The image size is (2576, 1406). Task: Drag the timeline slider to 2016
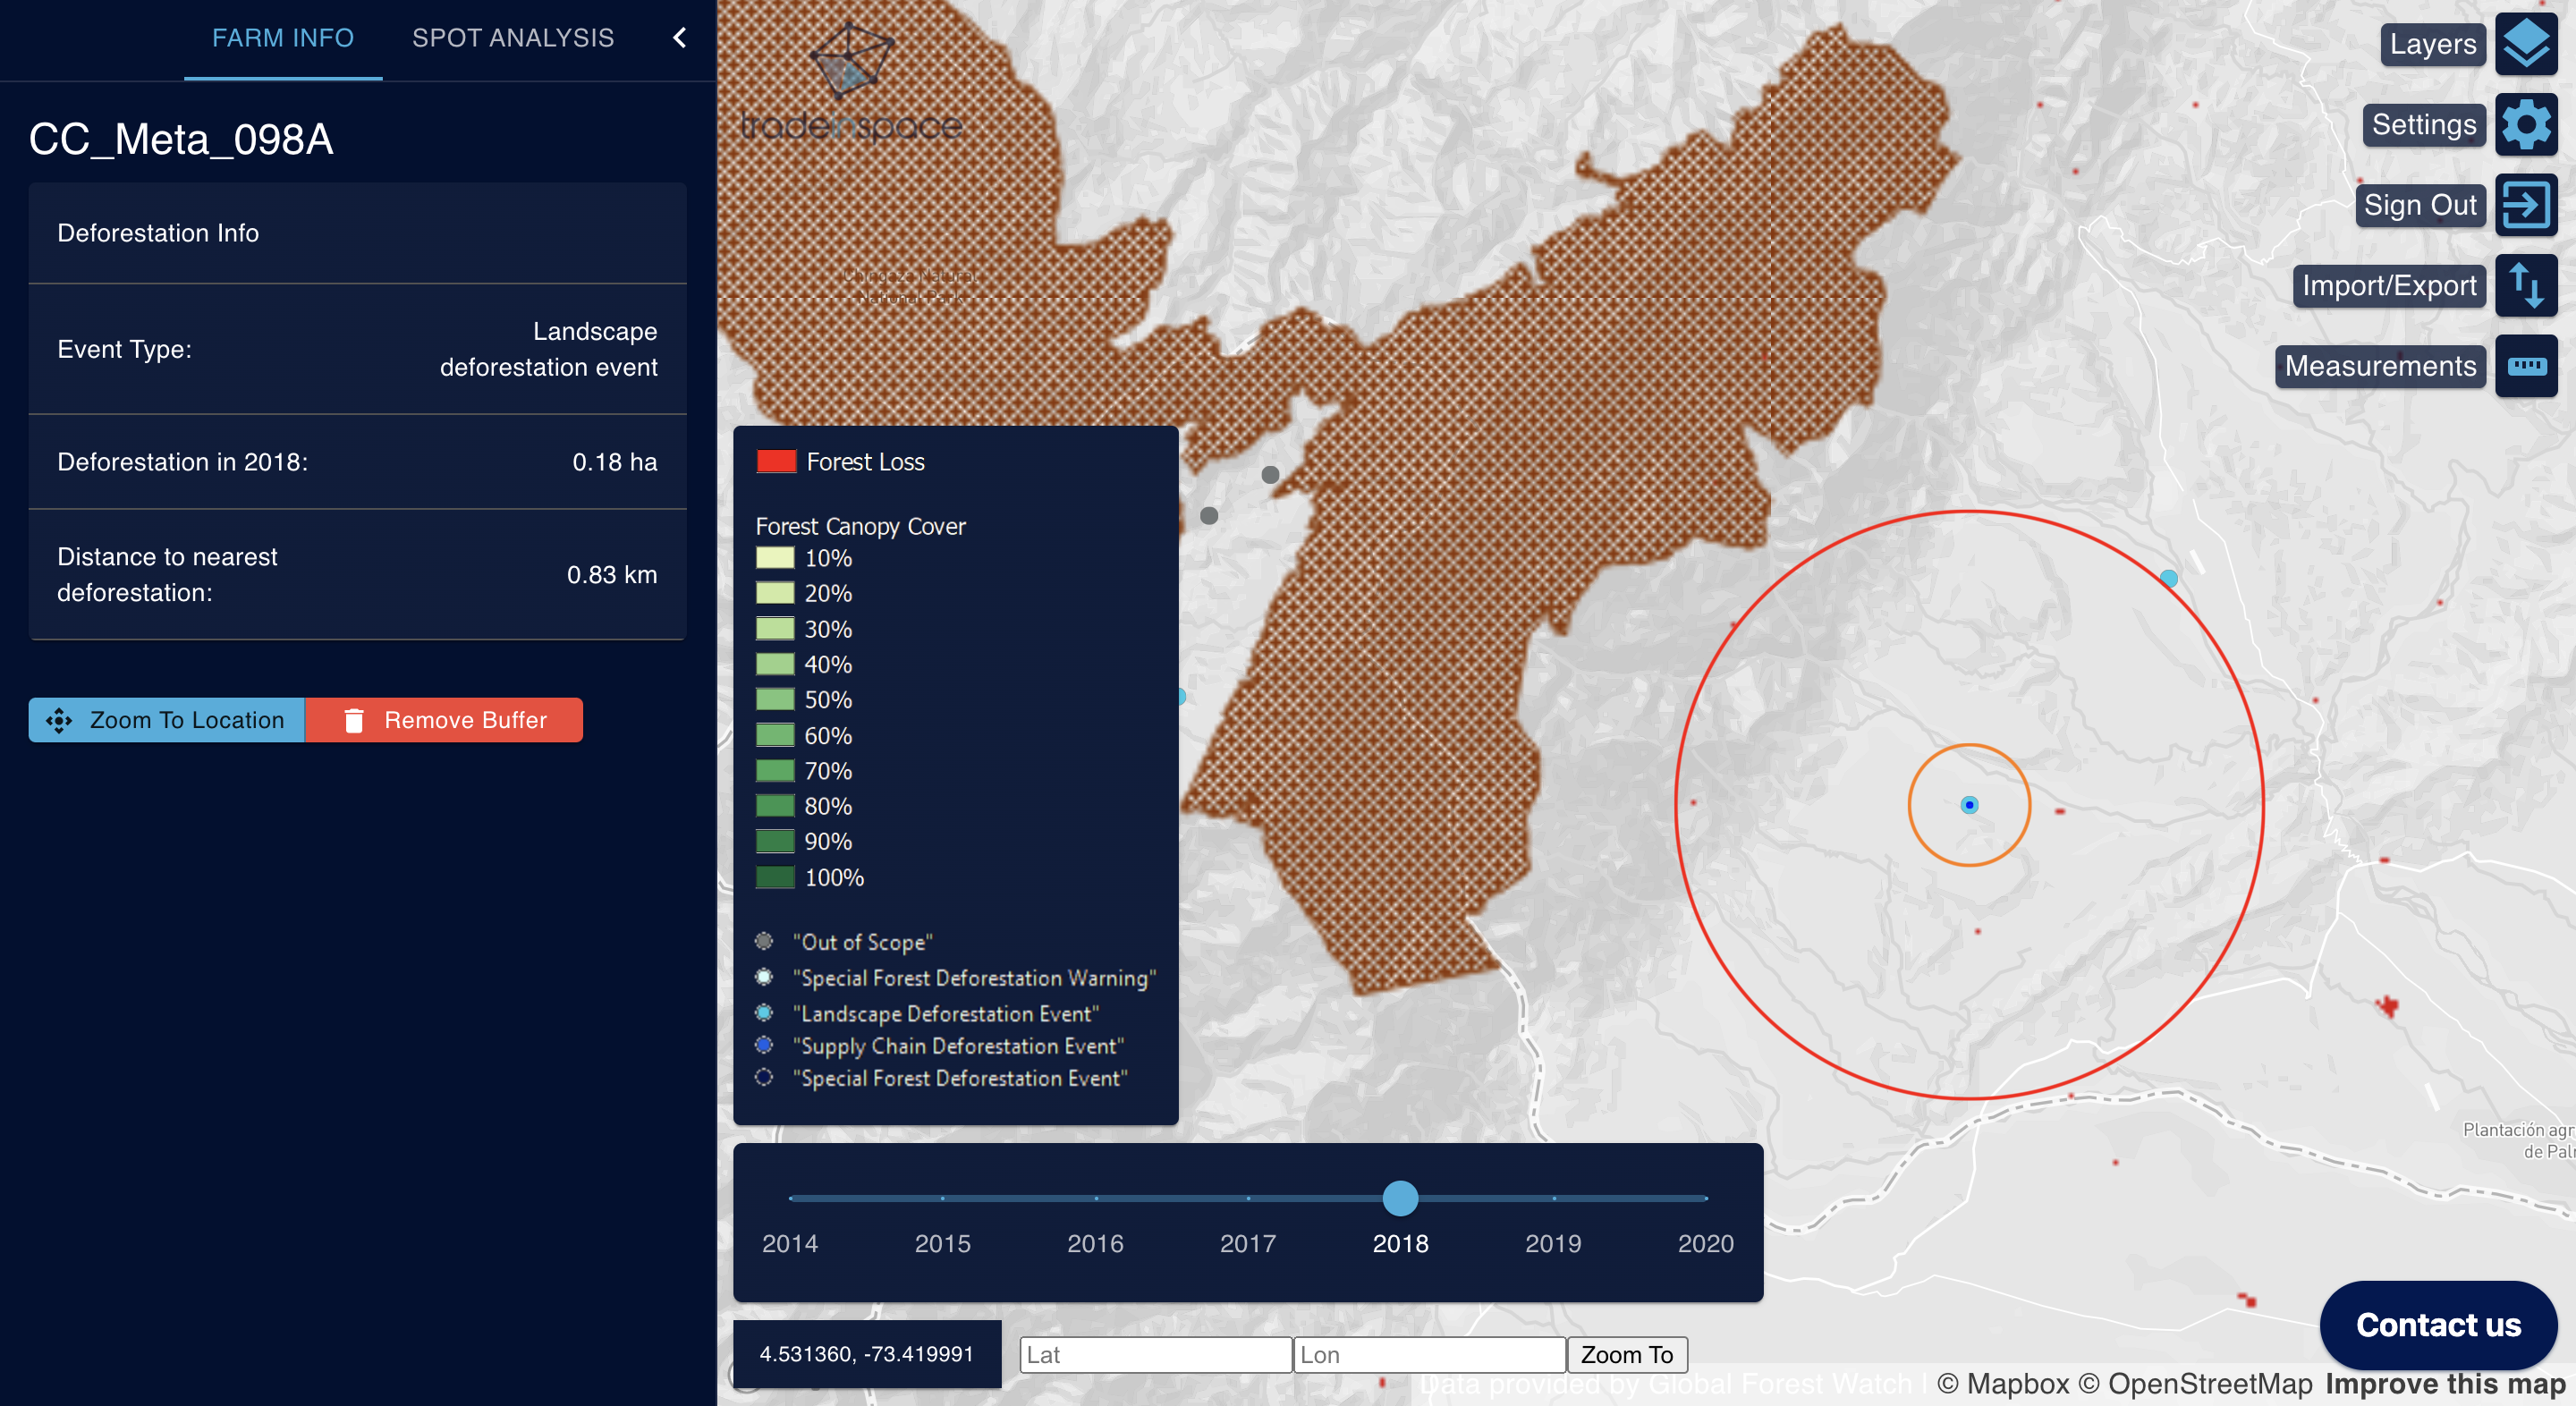click(1096, 1197)
